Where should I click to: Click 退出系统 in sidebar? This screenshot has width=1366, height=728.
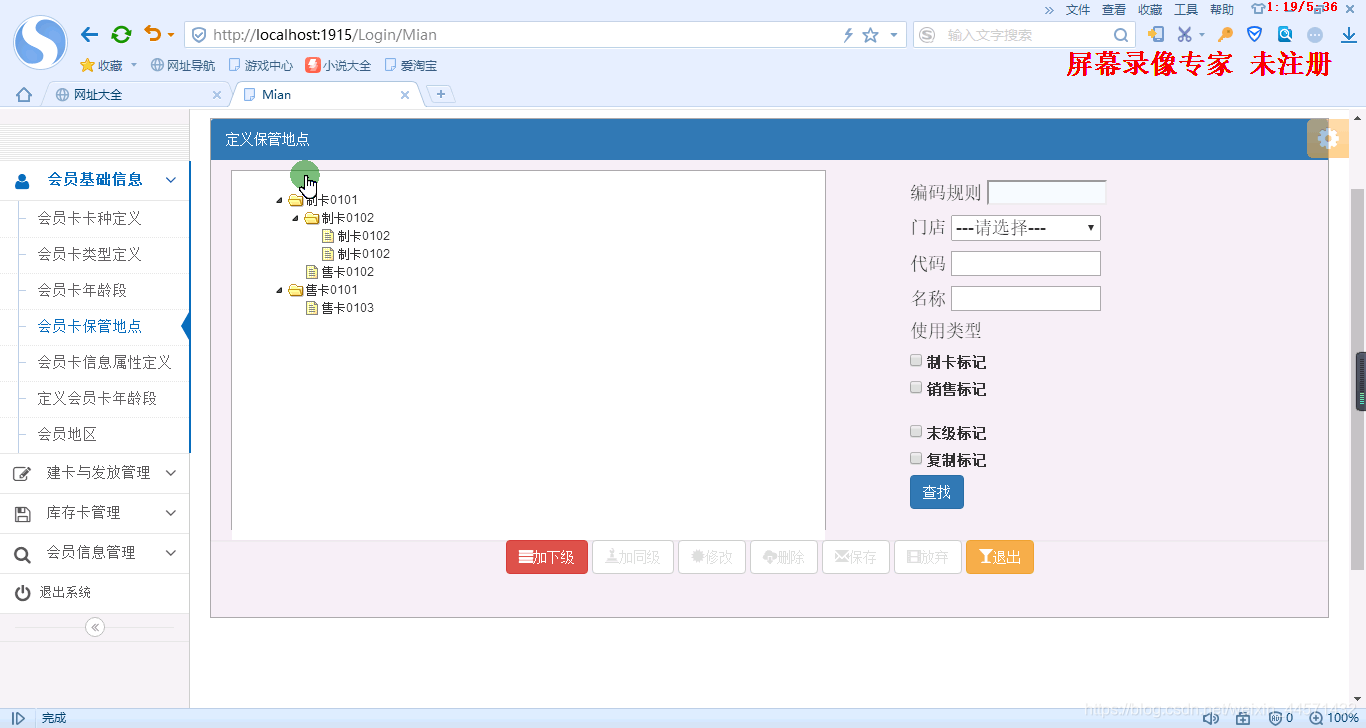click(x=65, y=592)
